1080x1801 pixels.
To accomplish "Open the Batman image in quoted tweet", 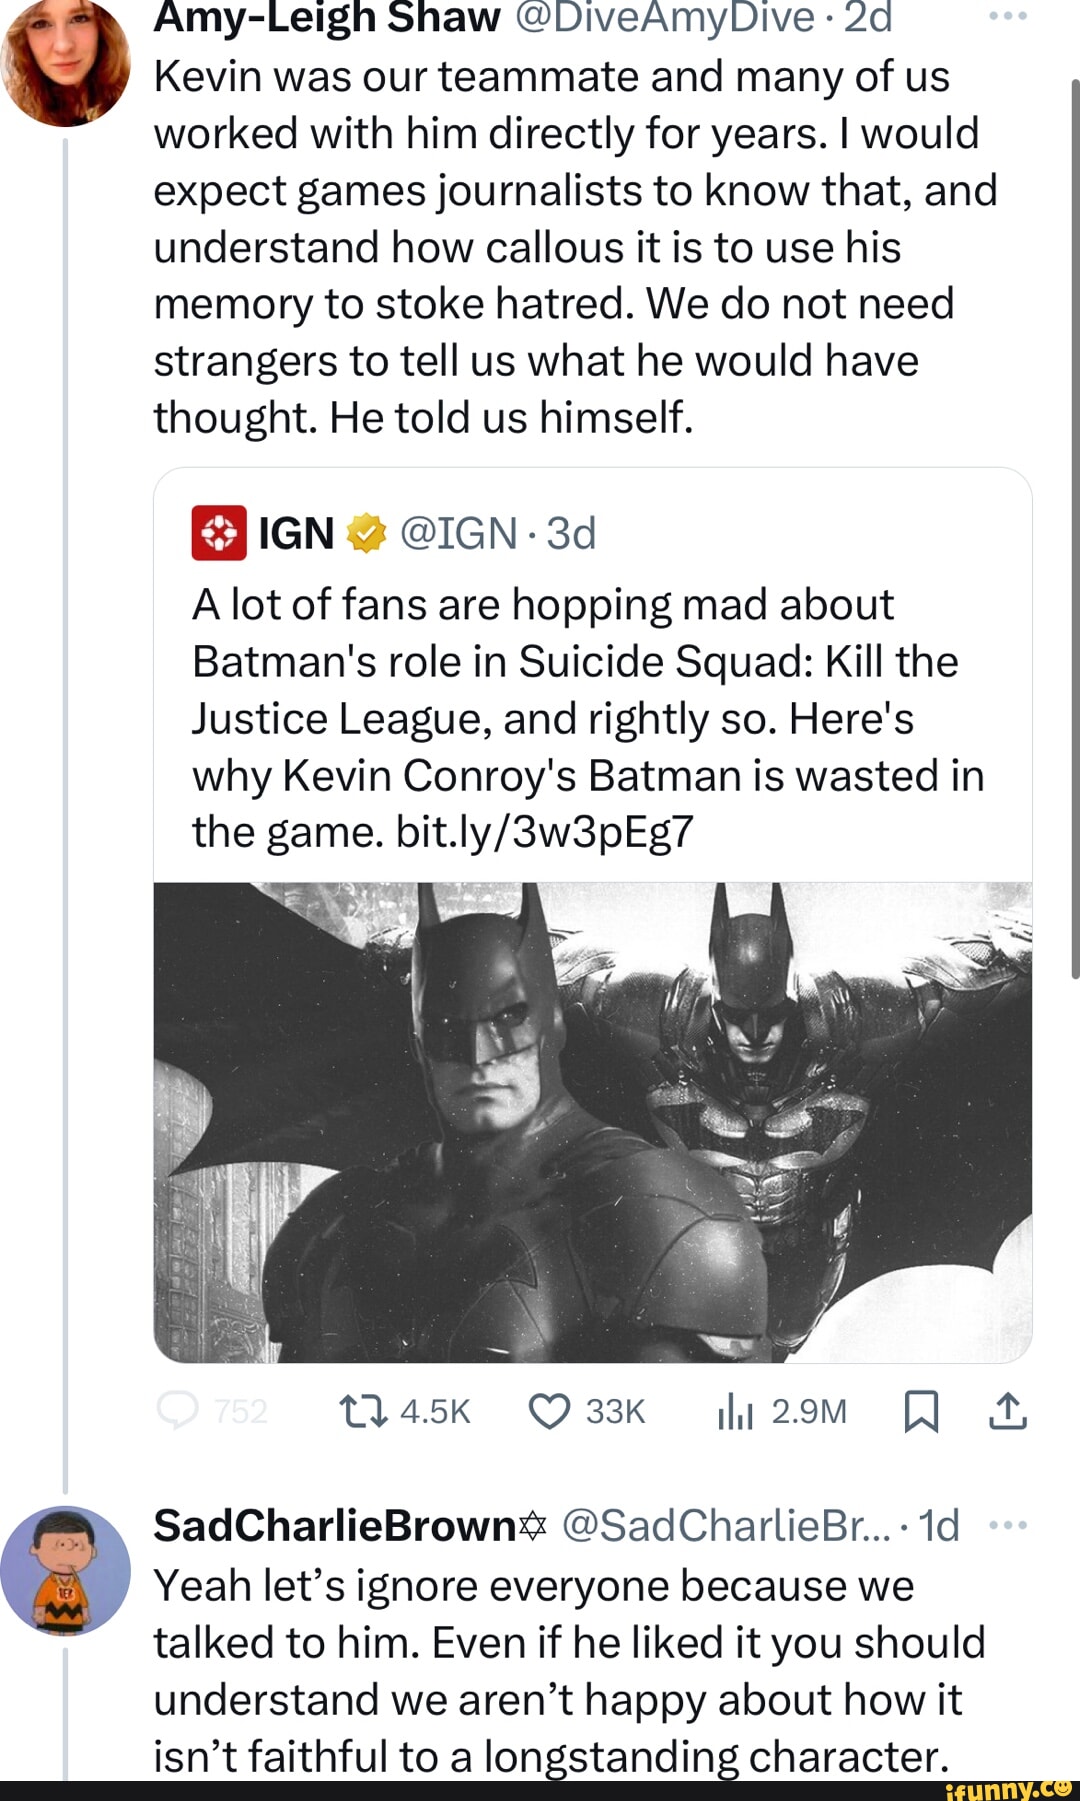I will (592, 1121).
